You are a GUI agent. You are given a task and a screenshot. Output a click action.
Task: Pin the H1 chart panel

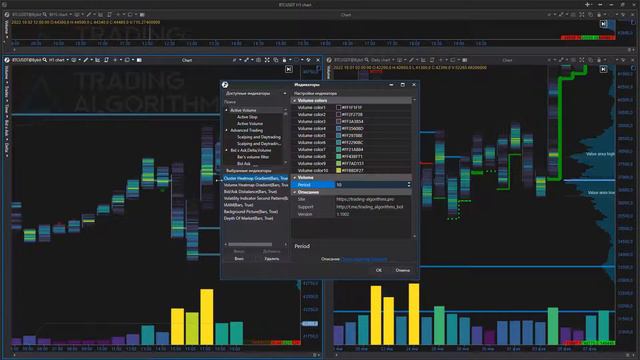pyautogui.click(x=309, y=60)
